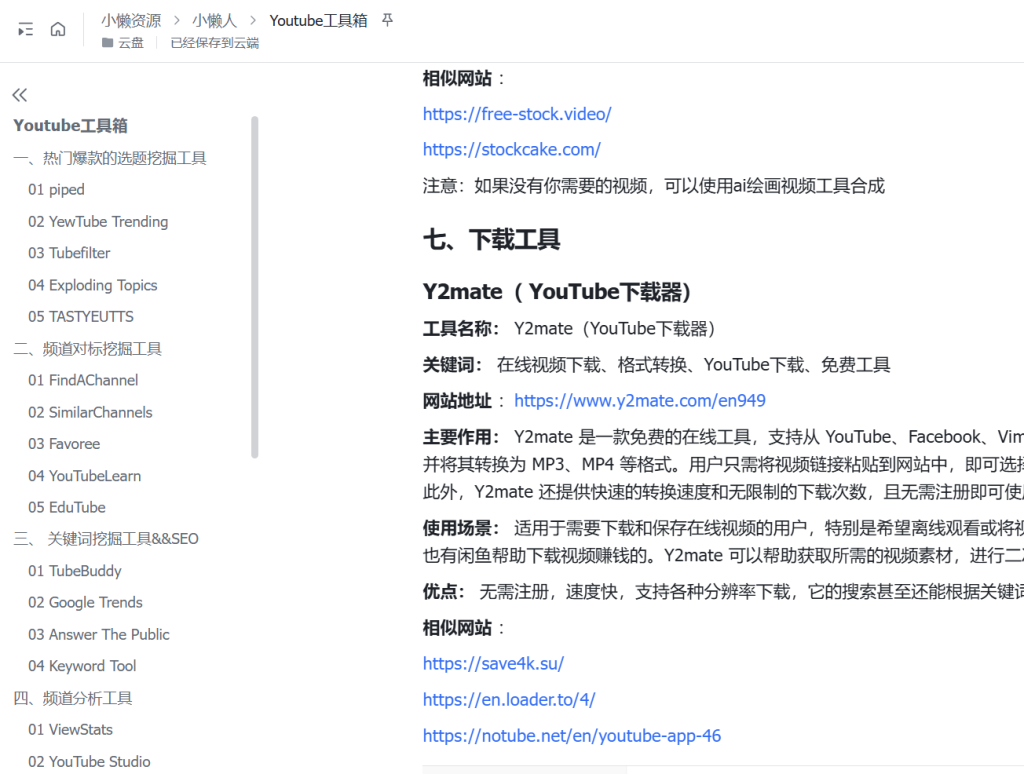Collapse the outline panel with double chevron
Viewport: 1024px width, 774px height.
tap(20, 95)
